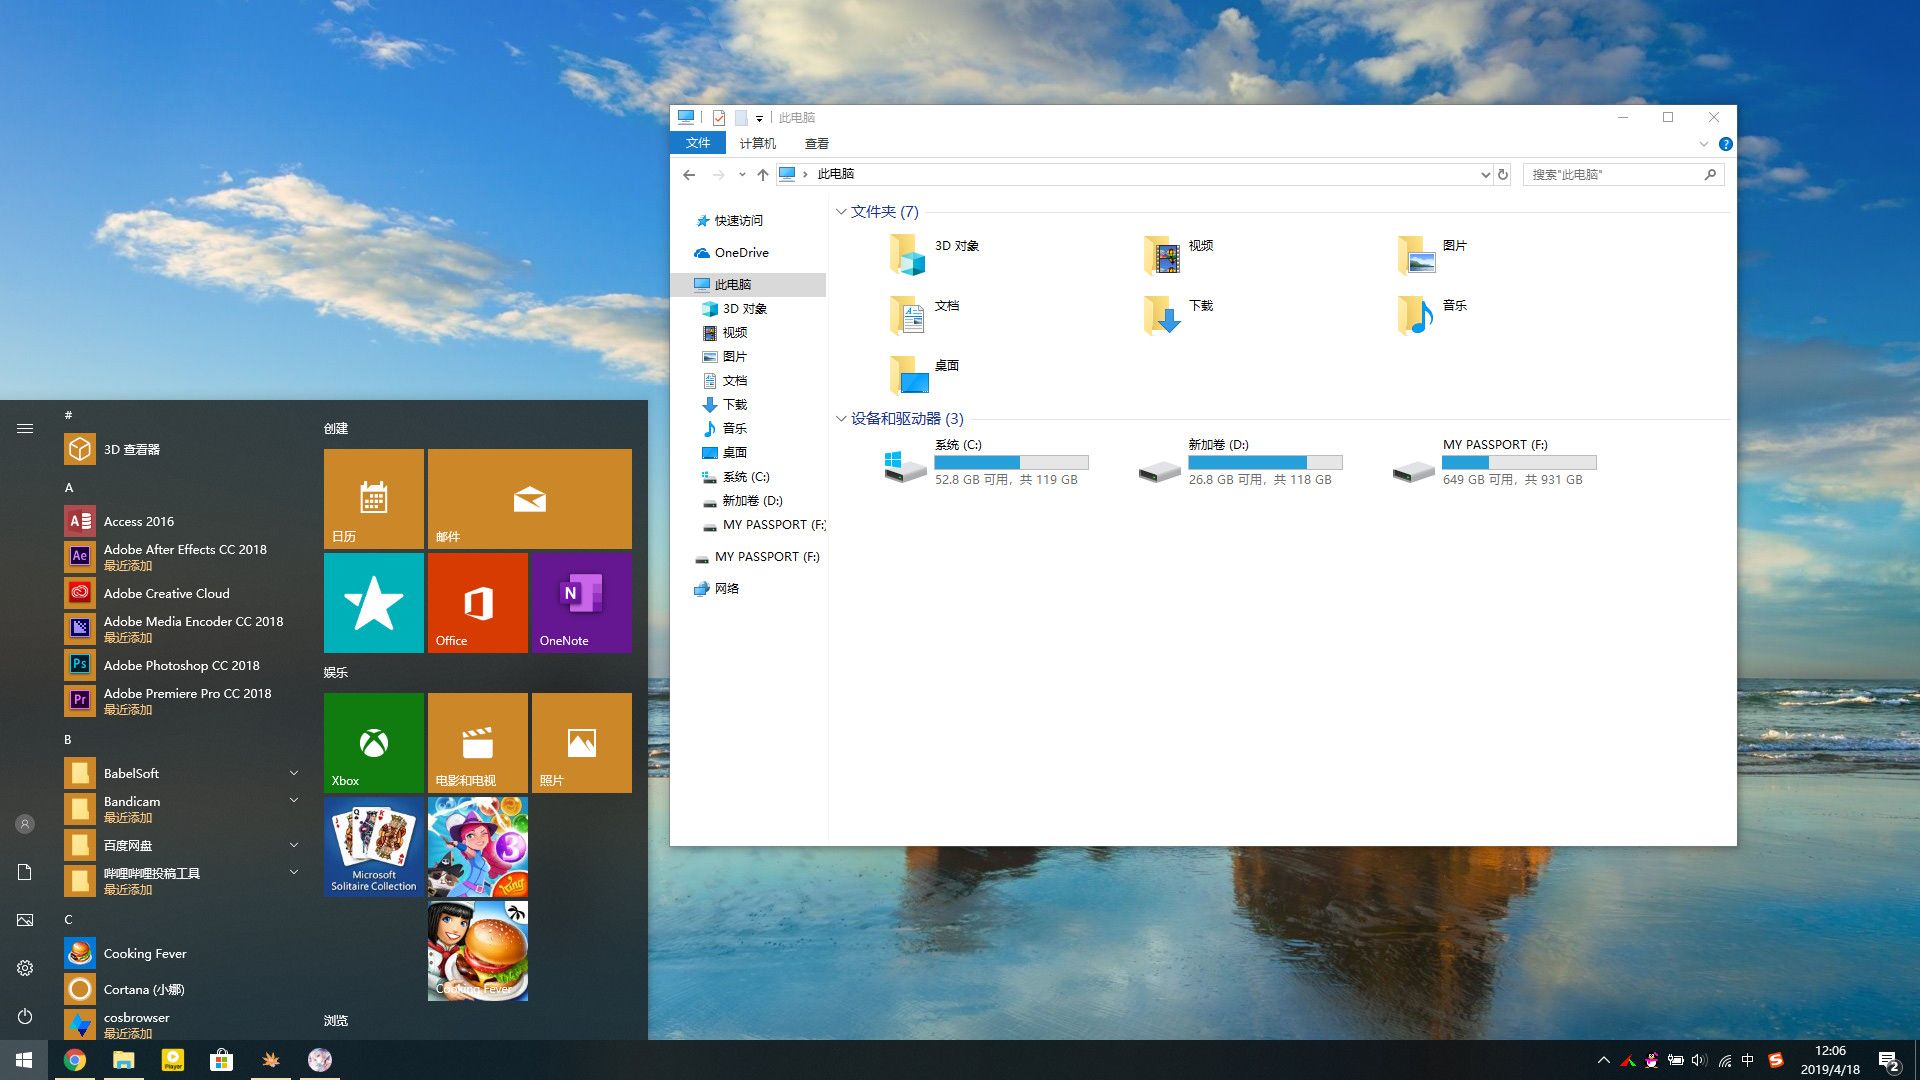The width and height of the screenshot is (1920, 1080).
Task: Expand the Start menu hamburger button
Action: [x=25, y=428]
